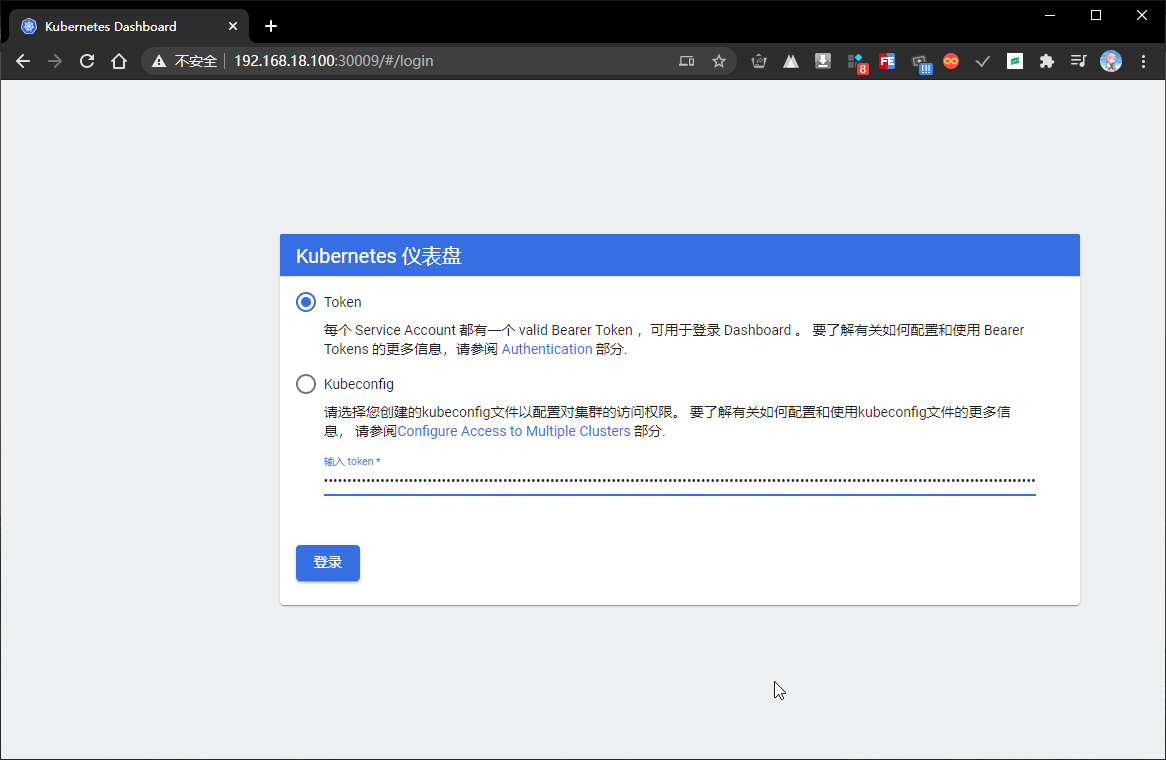Image resolution: width=1166 pixels, height=760 pixels.
Task: Select the Token radio option
Action: click(306, 302)
